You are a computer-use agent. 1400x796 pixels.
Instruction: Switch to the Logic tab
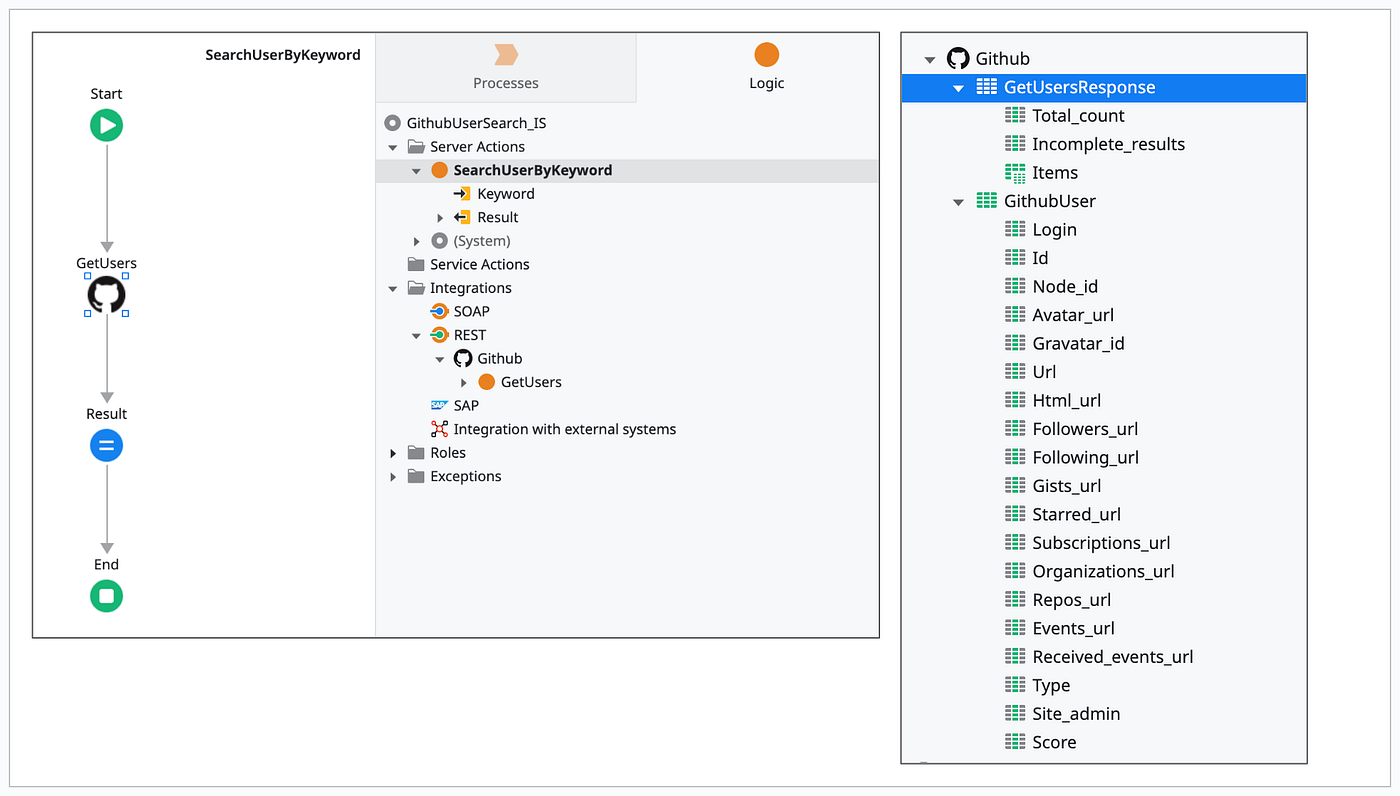point(767,67)
